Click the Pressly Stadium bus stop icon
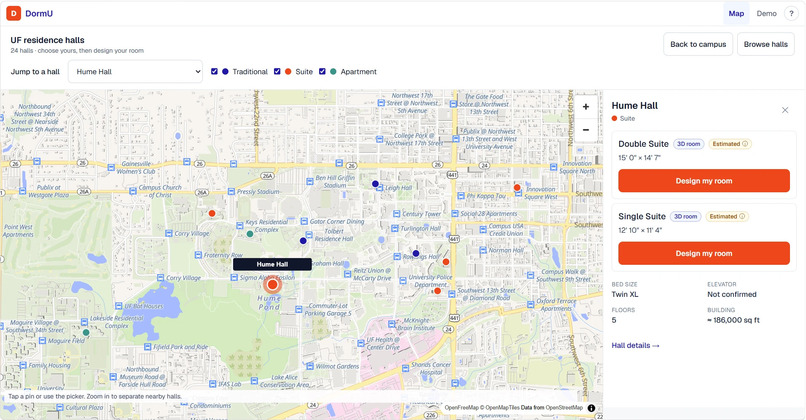 click(x=232, y=192)
